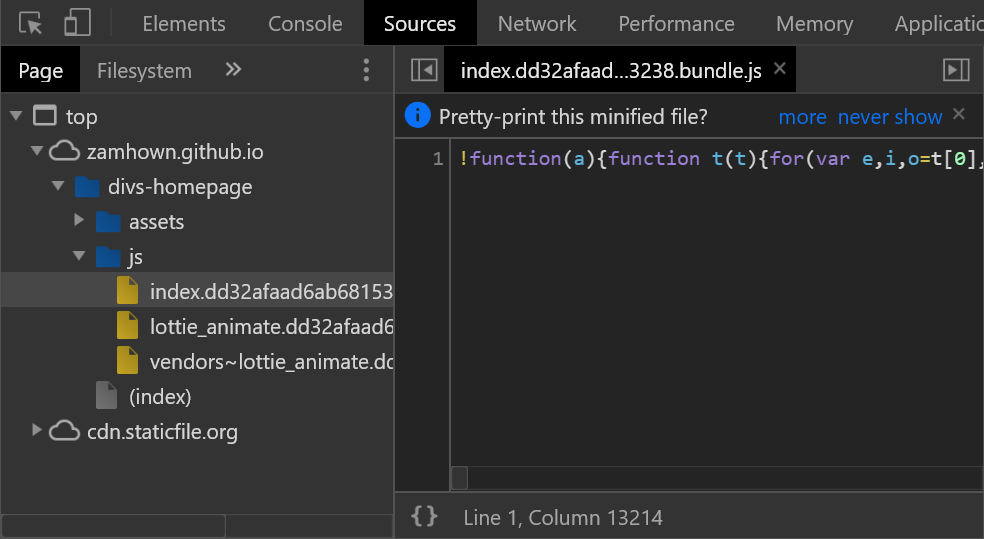Click the 'never show' link
984x539 pixels.
pos(890,117)
